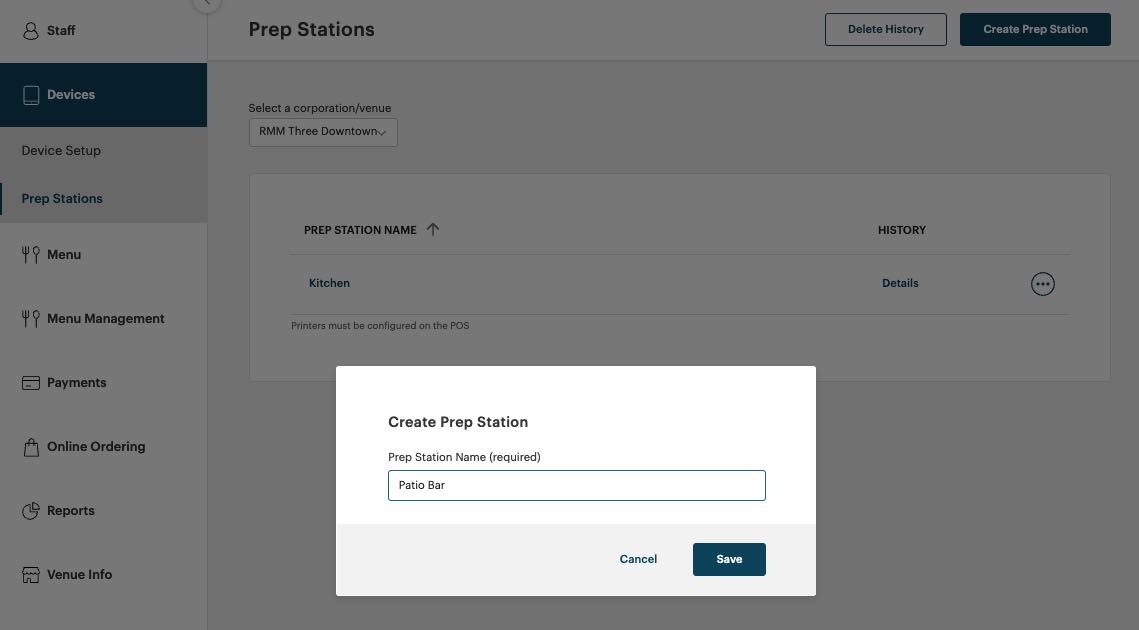
Task: Collapse the sidebar using the circular back arrow
Action: pyautogui.click(x=206, y=5)
